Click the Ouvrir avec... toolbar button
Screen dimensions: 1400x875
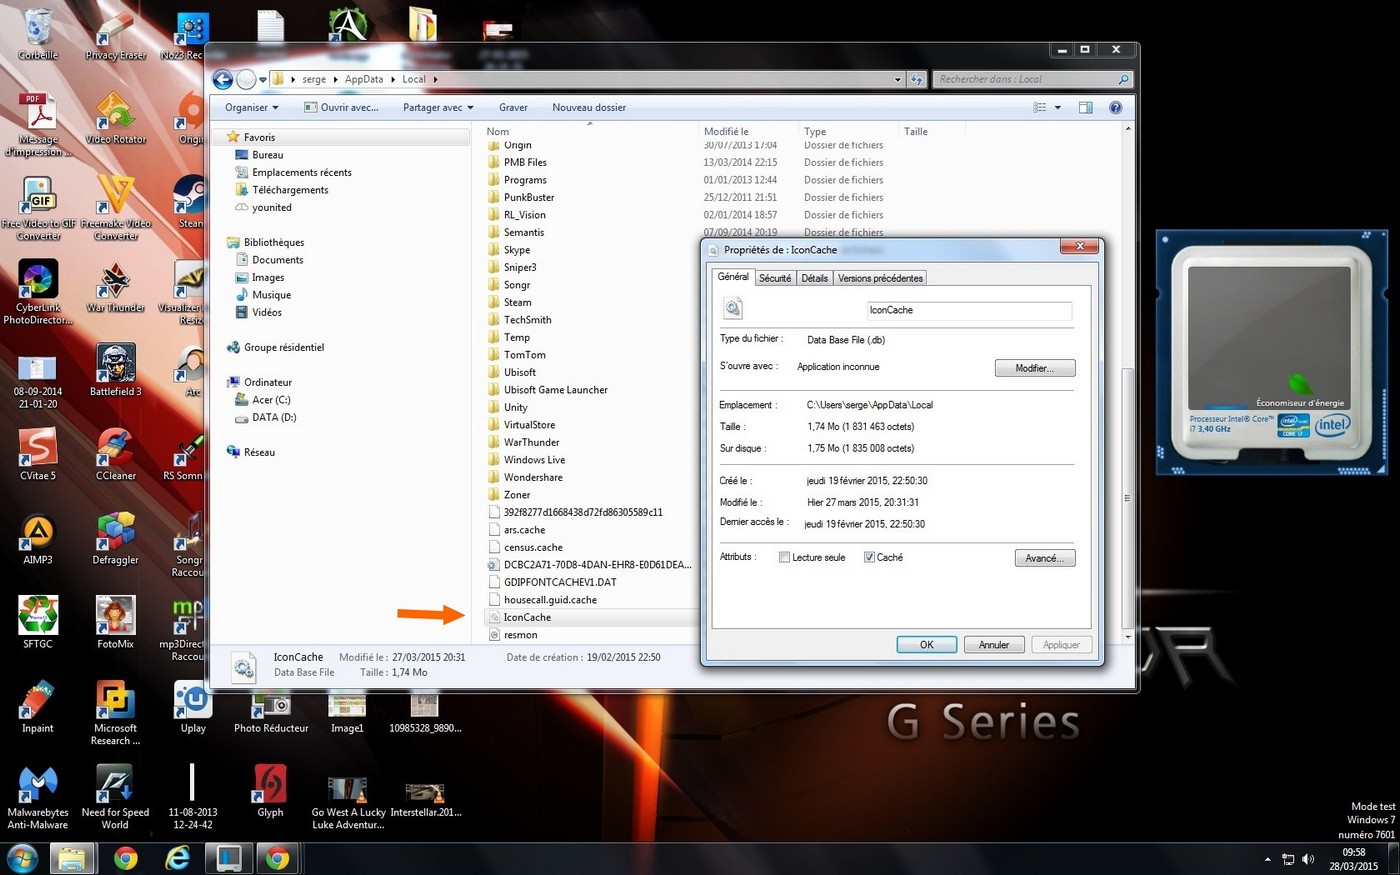[342, 107]
